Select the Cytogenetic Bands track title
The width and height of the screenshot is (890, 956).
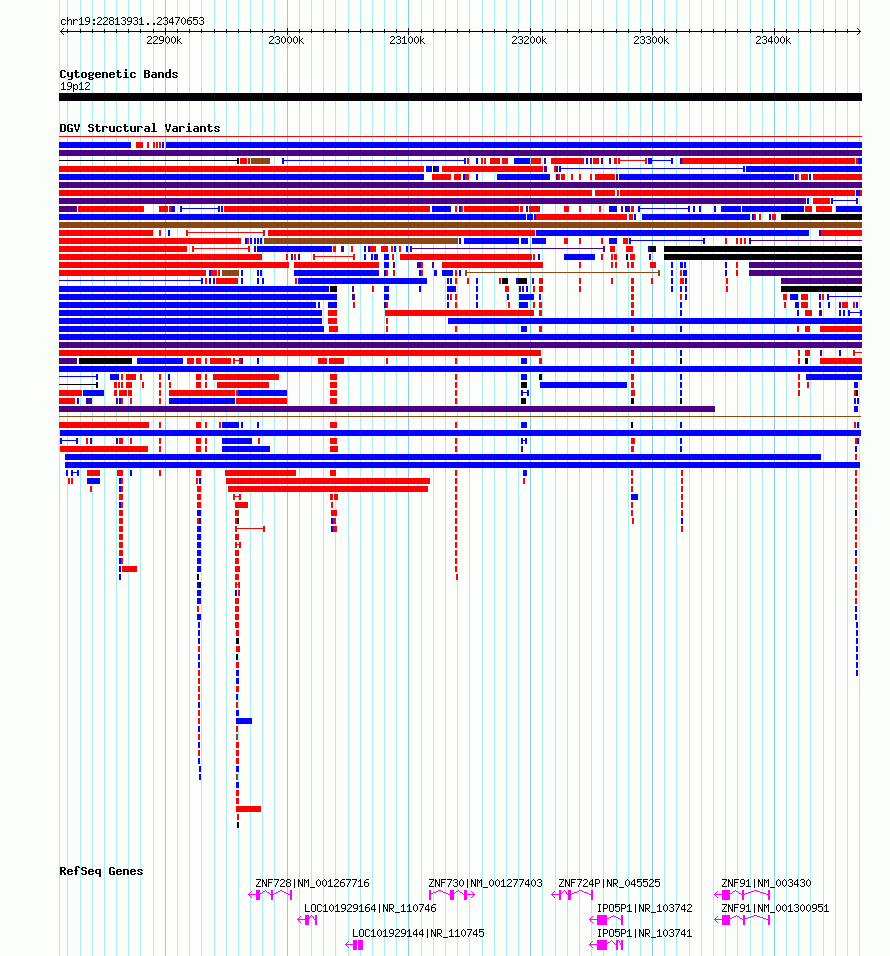[x=119, y=74]
